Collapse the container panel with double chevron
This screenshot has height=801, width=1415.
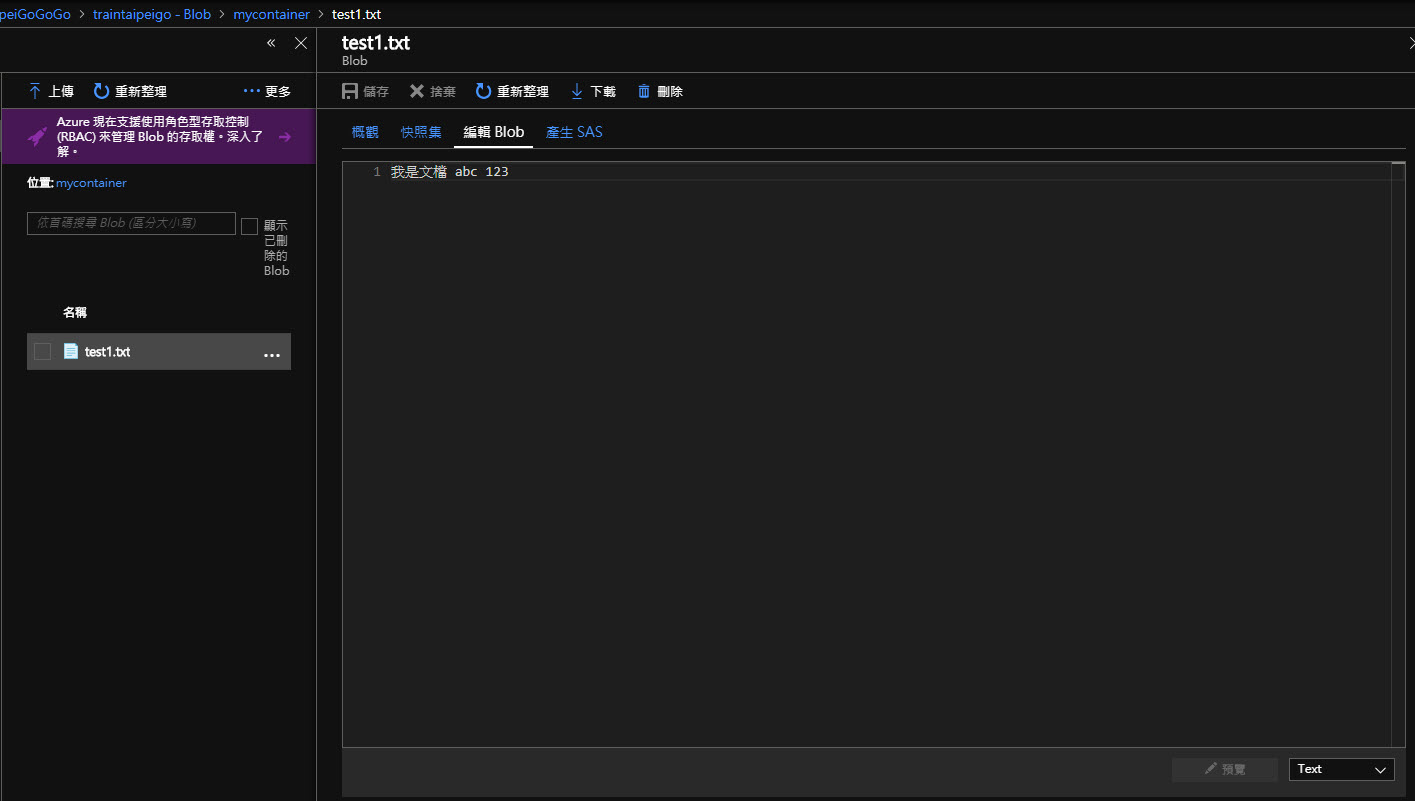(271, 43)
